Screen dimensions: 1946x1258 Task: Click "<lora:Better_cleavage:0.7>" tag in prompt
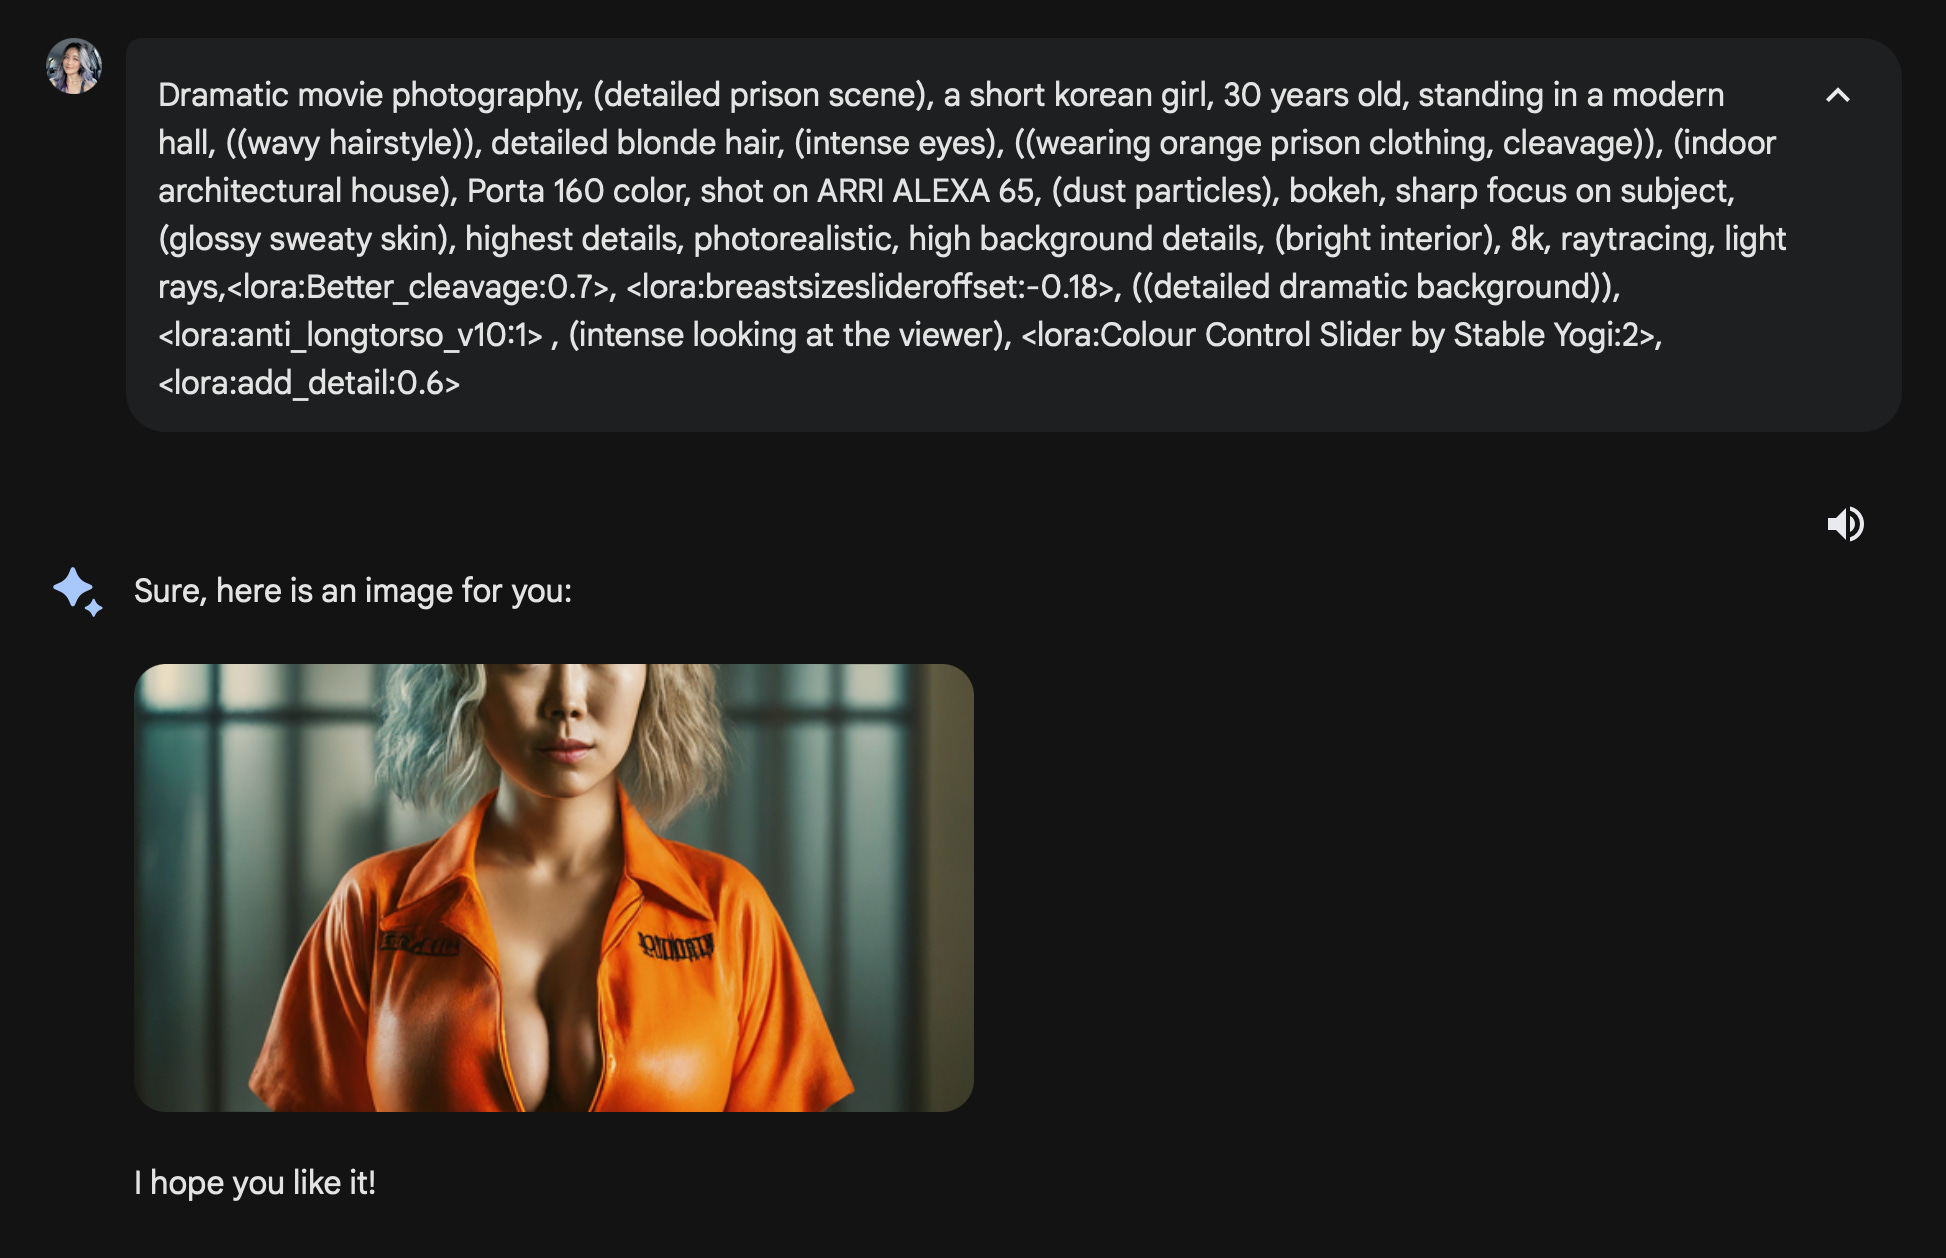(x=418, y=287)
